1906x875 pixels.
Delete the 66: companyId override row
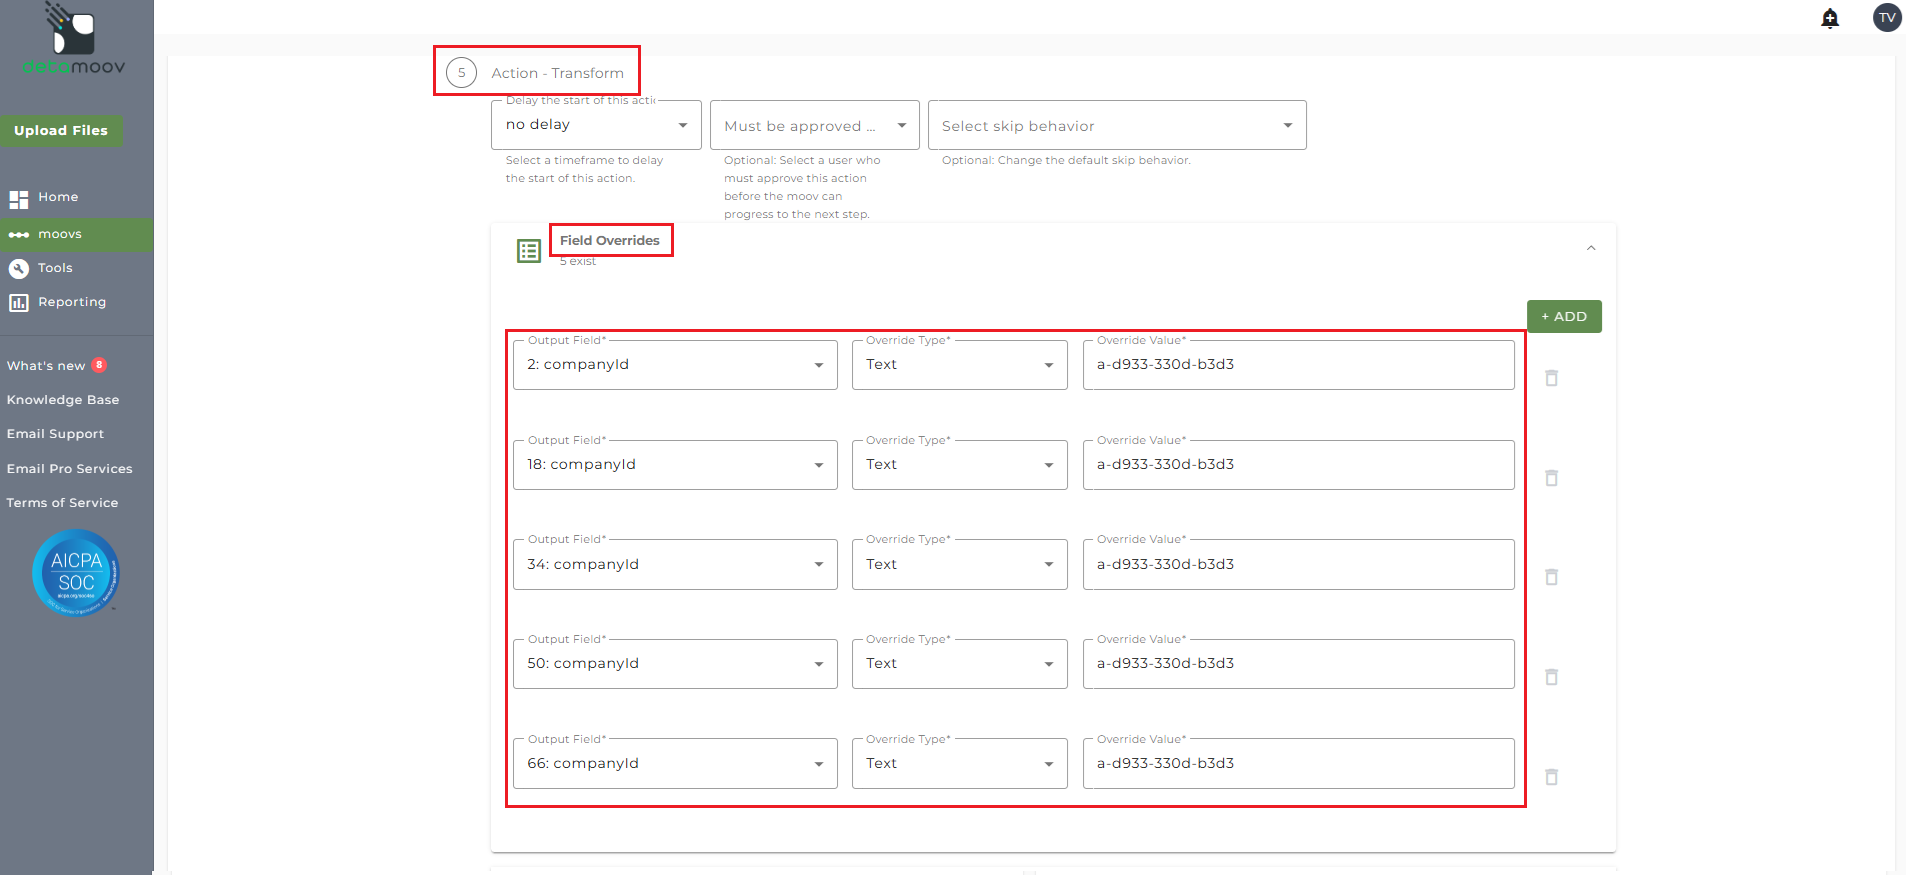[x=1551, y=777]
